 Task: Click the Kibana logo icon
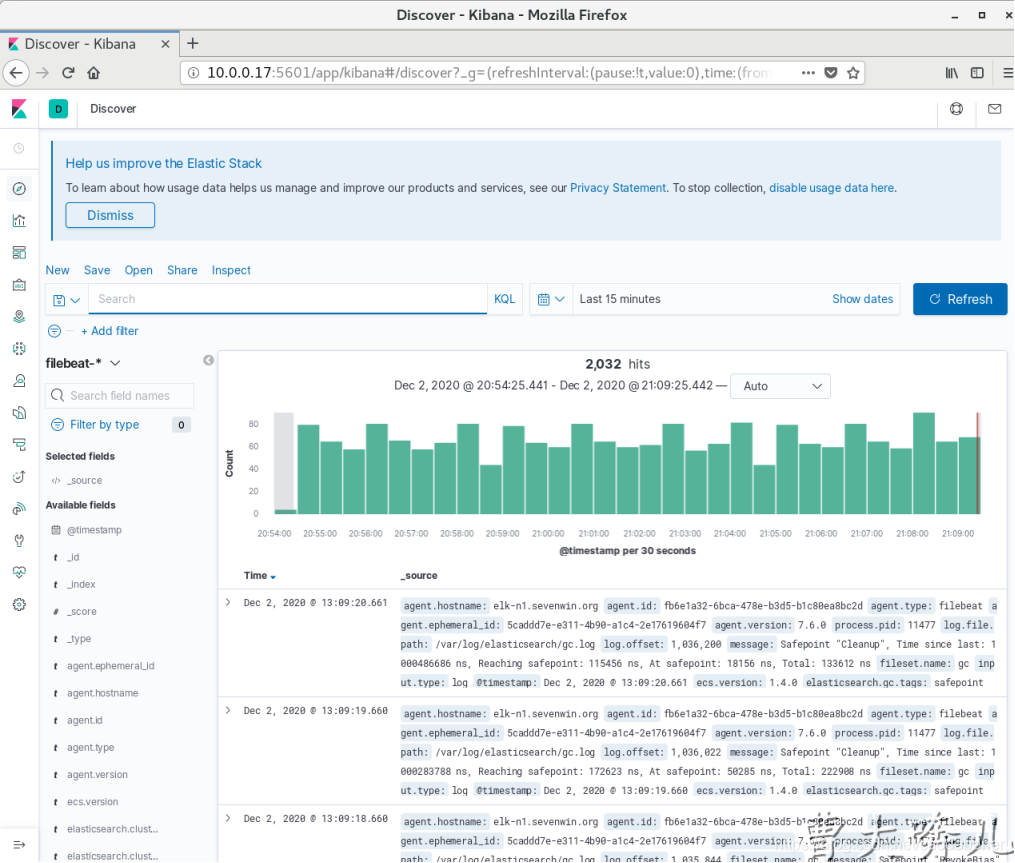(19, 109)
